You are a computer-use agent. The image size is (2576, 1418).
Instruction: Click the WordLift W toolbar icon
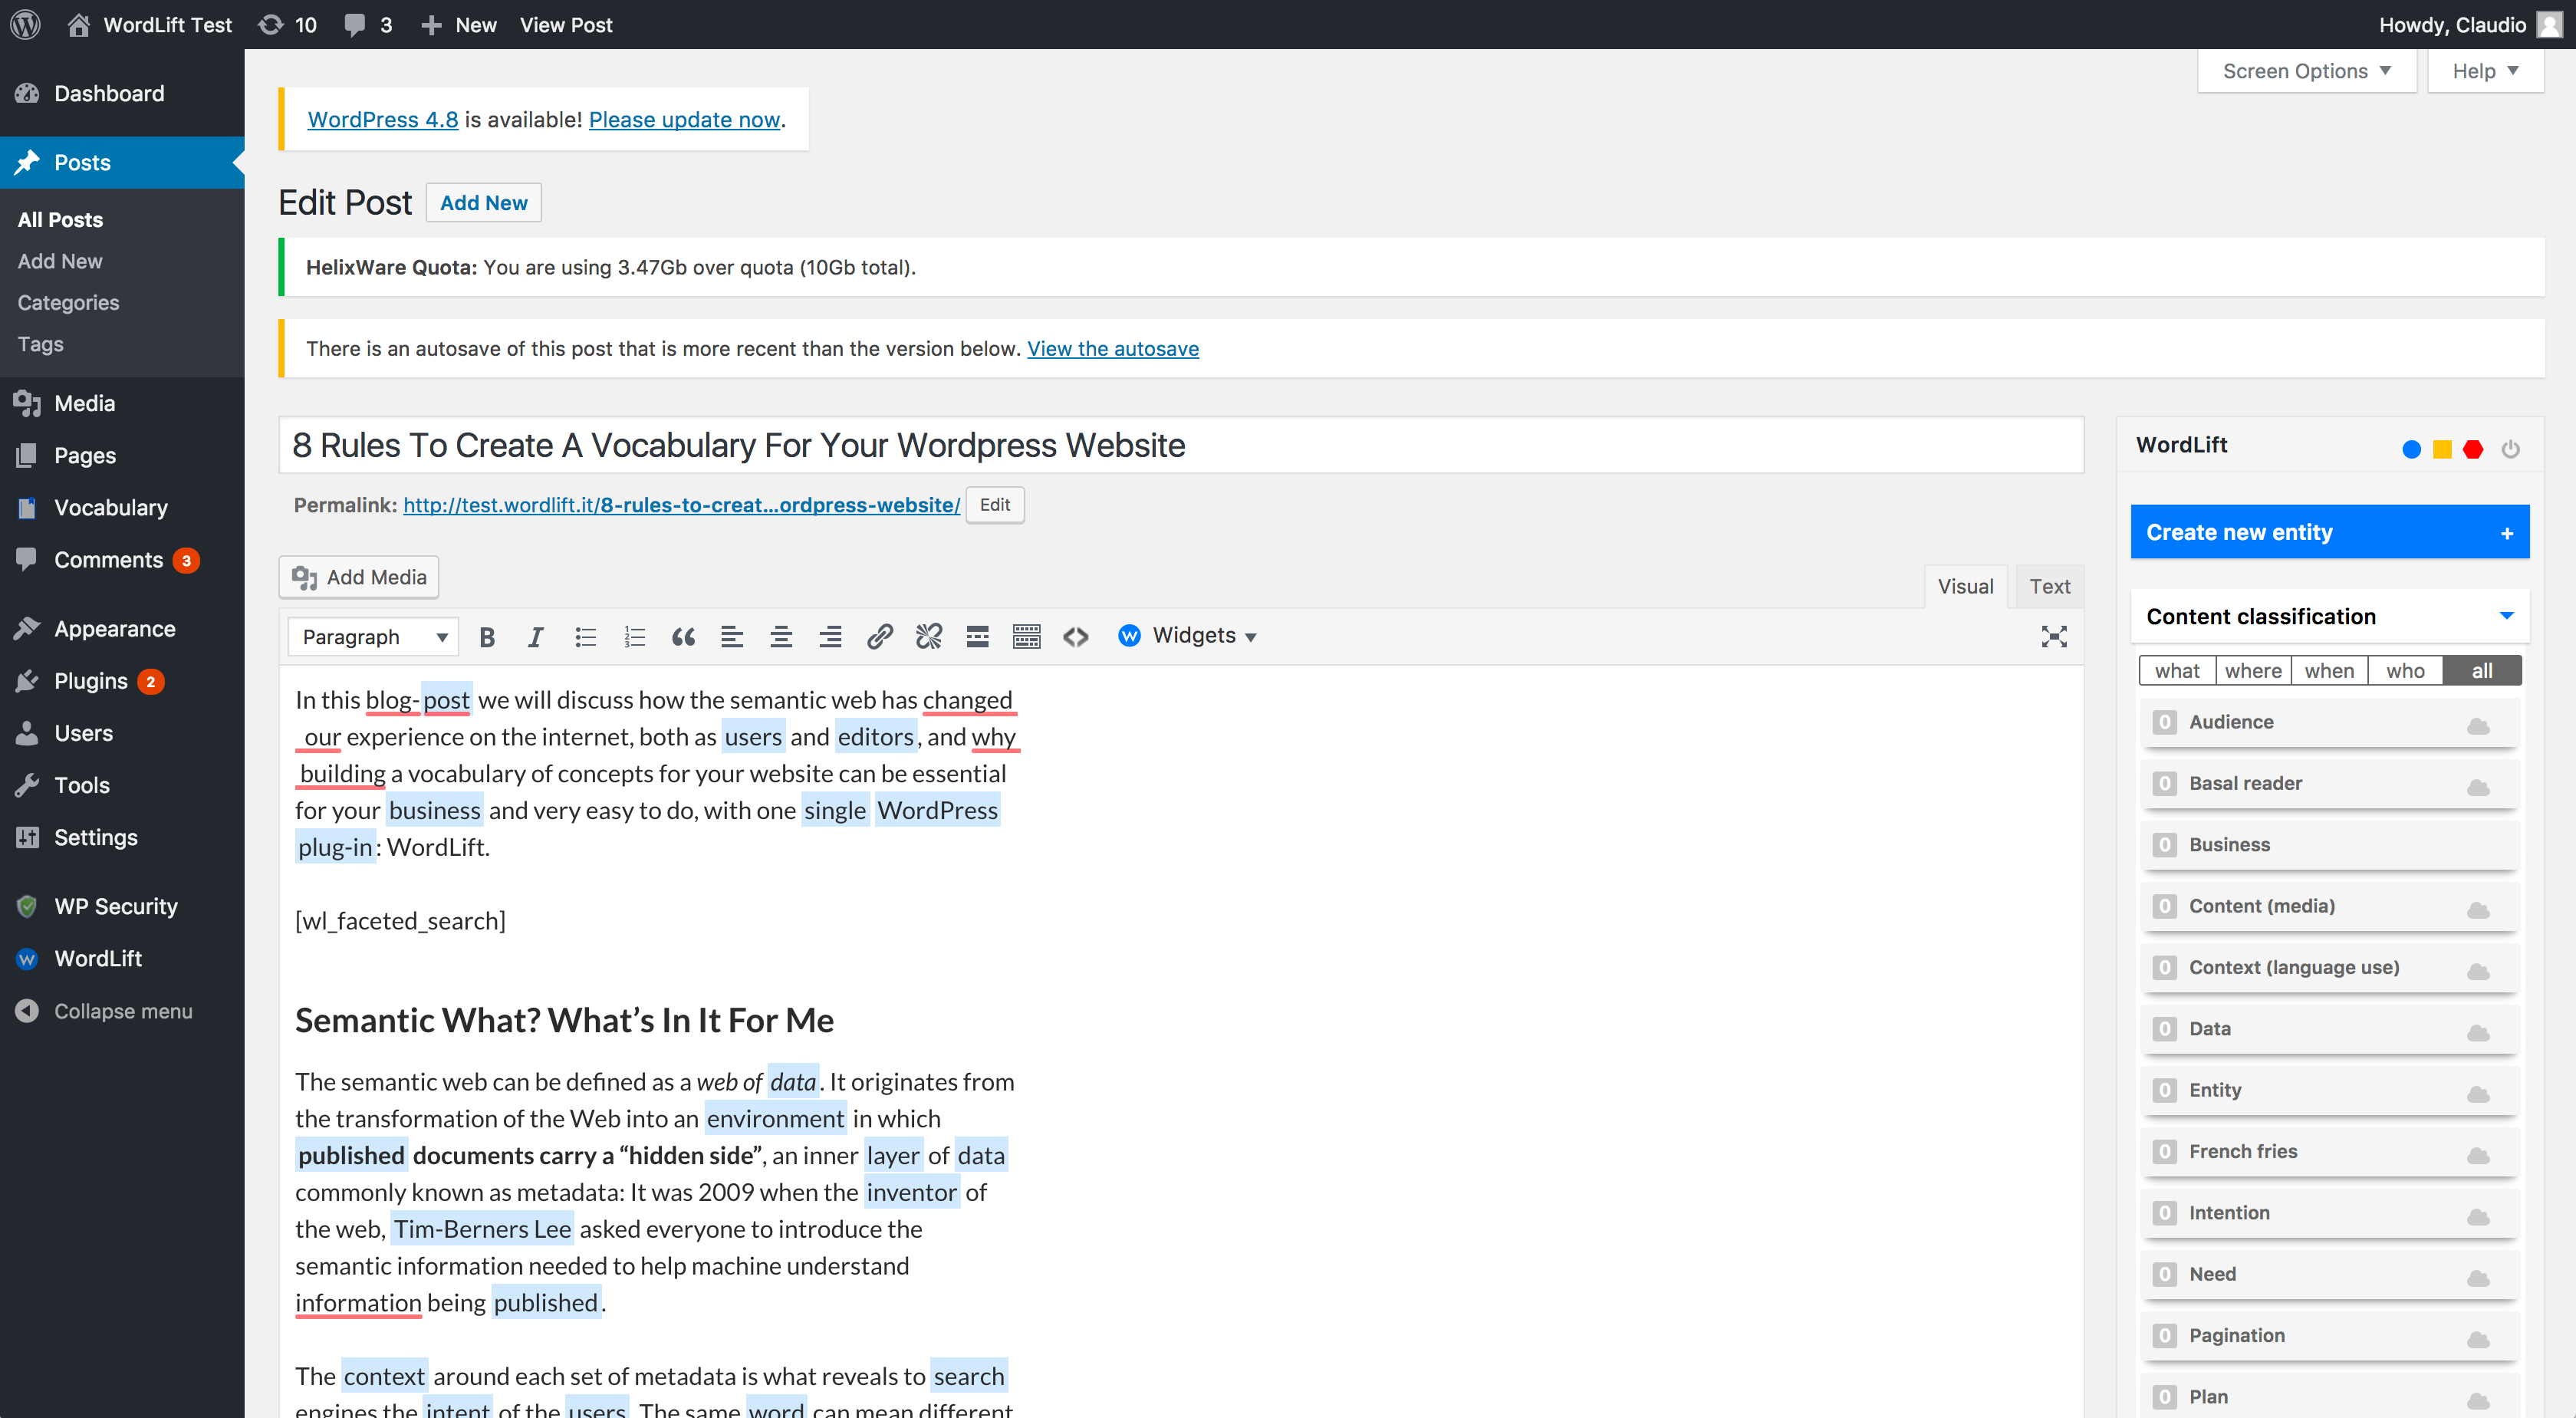pyautogui.click(x=1128, y=636)
